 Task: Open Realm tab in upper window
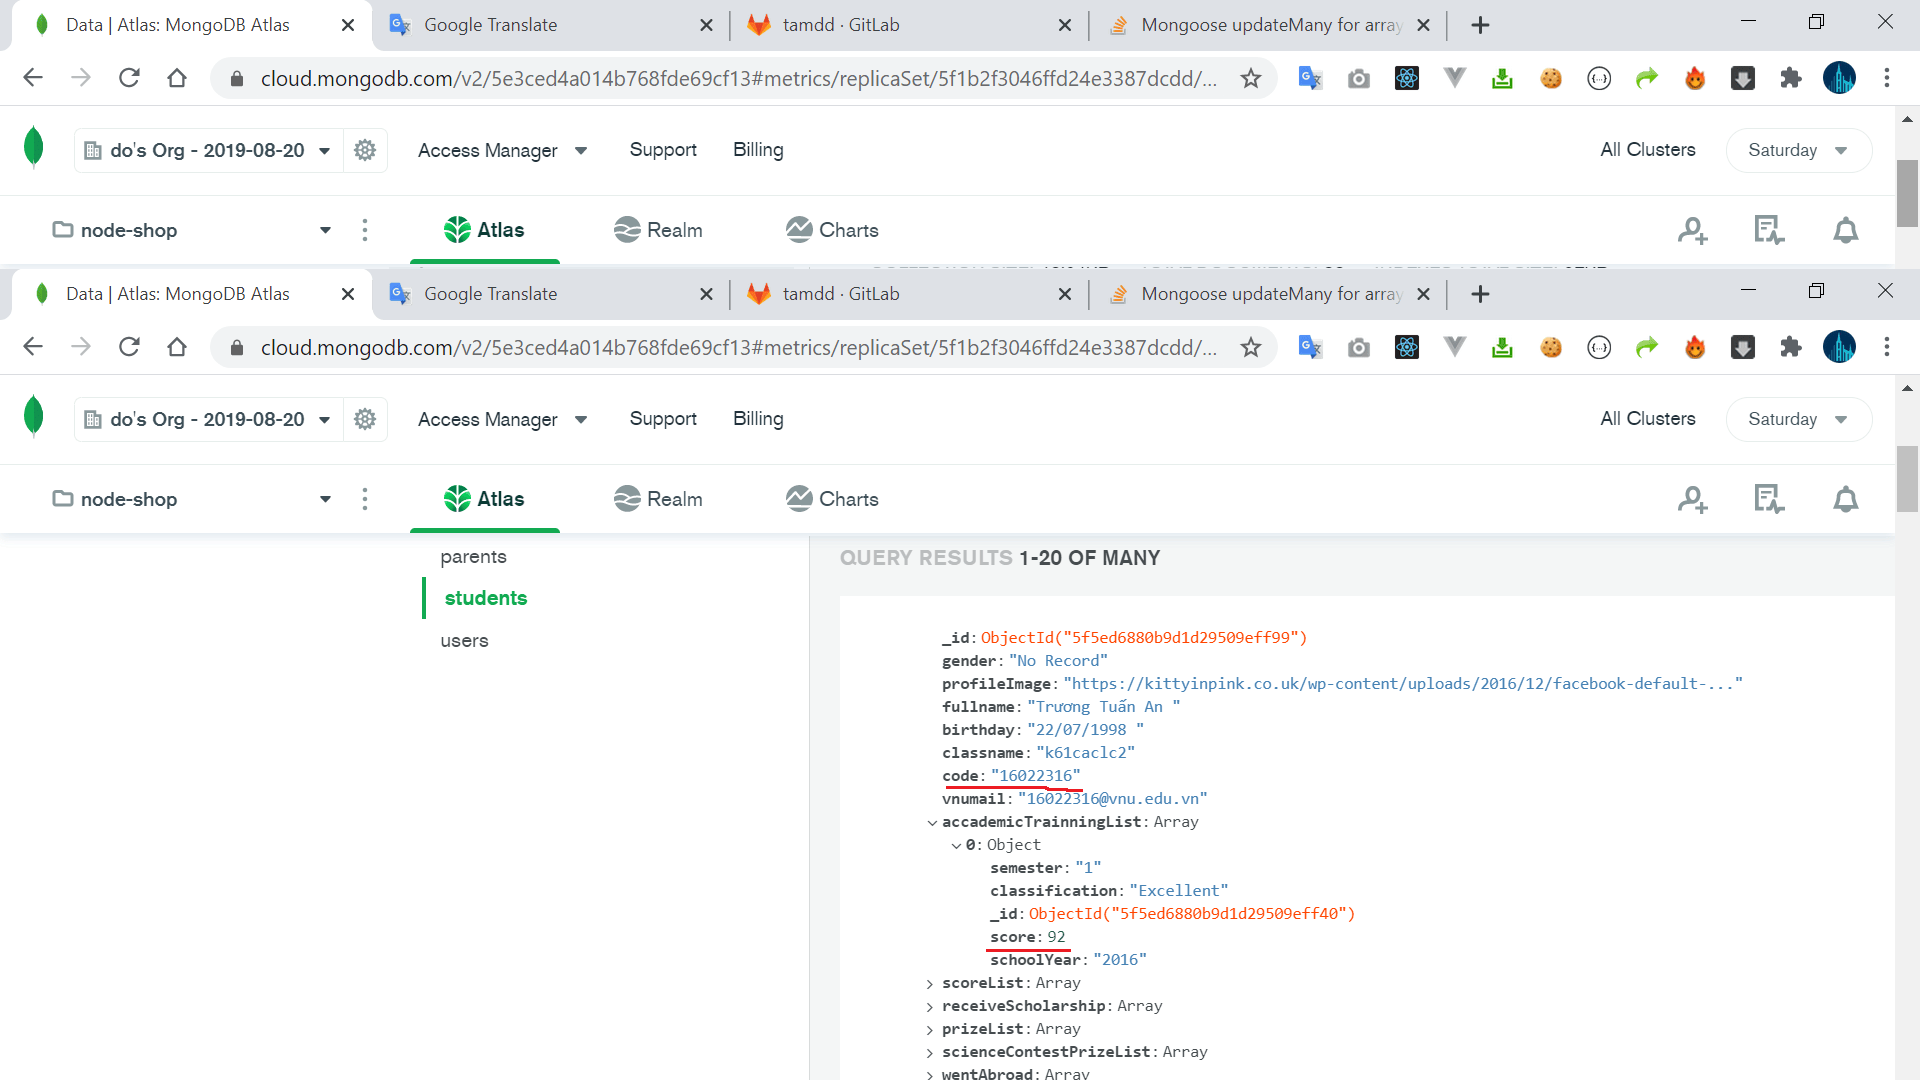(x=658, y=230)
